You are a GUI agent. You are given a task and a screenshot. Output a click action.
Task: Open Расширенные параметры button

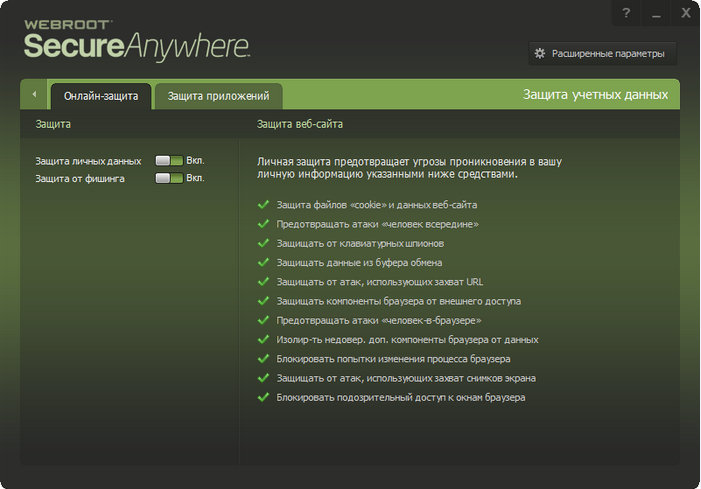pos(603,54)
